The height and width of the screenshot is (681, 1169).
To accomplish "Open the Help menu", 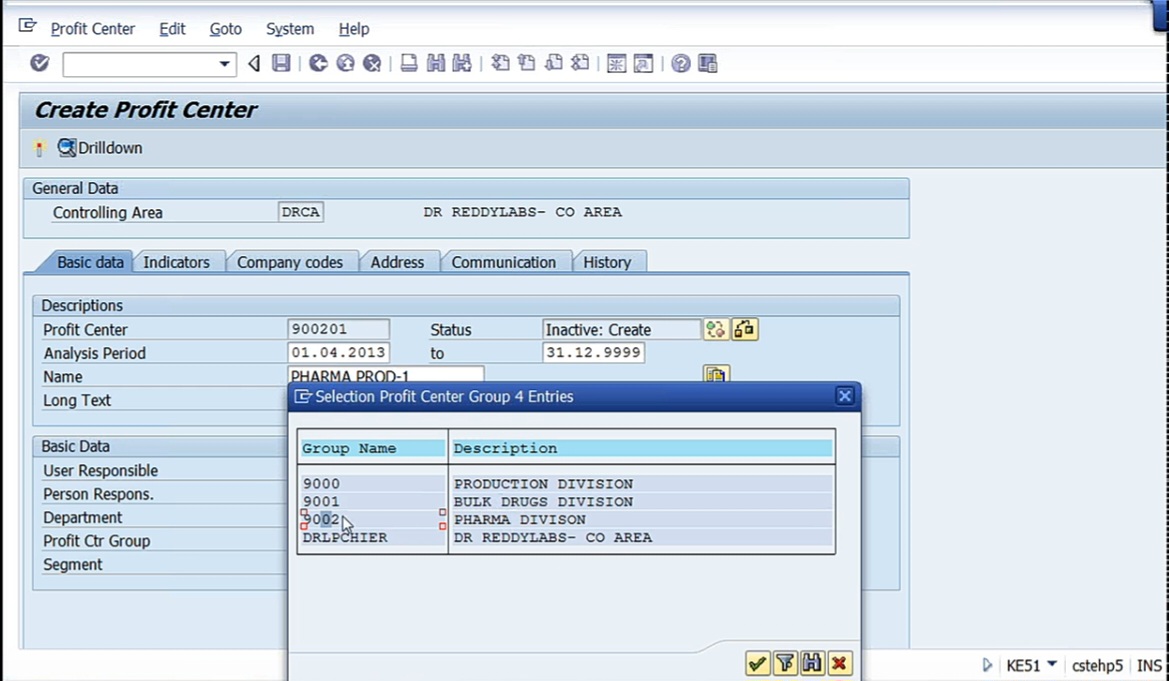I will click(x=354, y=29).
